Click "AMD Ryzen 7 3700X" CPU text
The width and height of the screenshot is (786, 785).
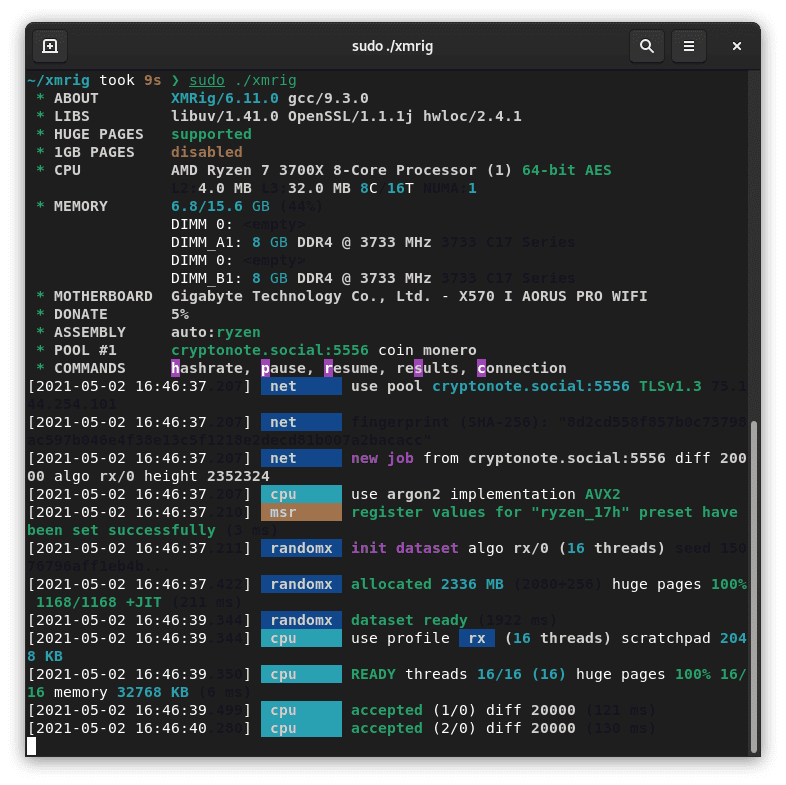[x=247, y=170]
